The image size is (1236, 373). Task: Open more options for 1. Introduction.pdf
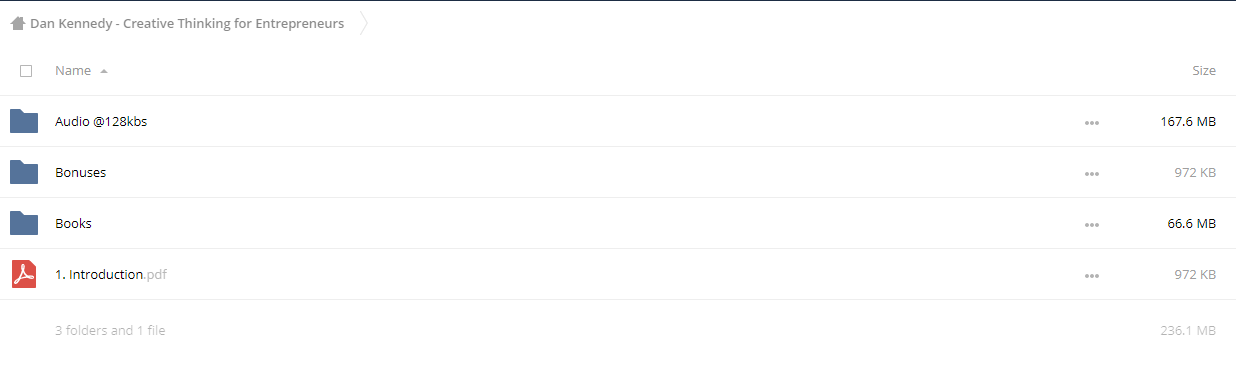(x=1092, y=276)
